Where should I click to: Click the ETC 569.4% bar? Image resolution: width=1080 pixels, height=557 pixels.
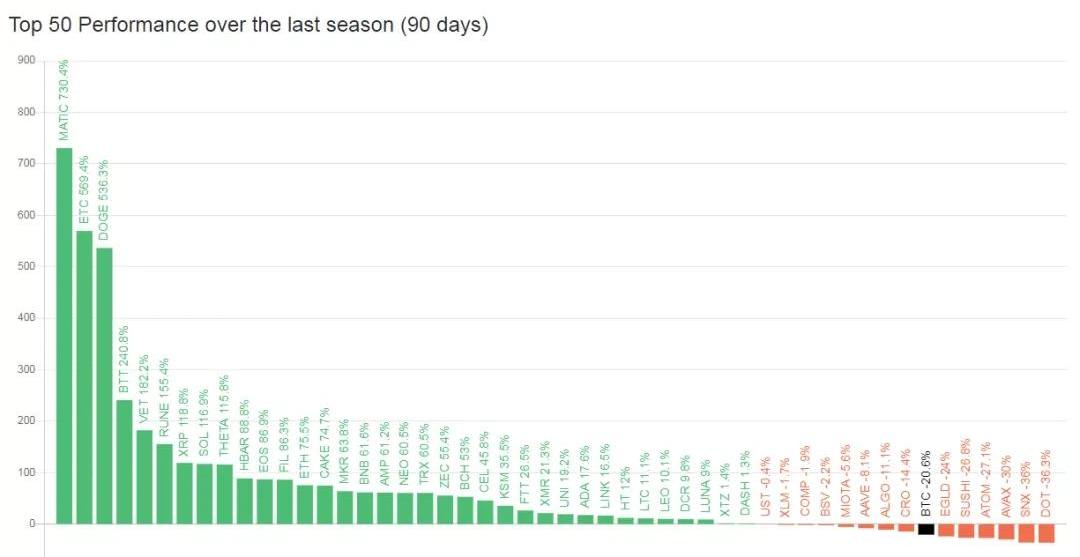pyautogui.click(x=84, y=377)
